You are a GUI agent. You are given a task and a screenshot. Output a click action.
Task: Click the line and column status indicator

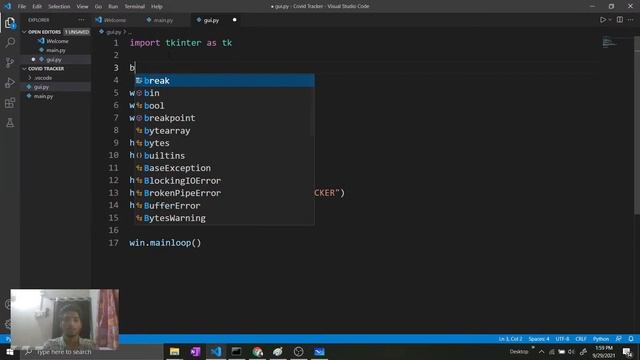click(x=510, y=339)
